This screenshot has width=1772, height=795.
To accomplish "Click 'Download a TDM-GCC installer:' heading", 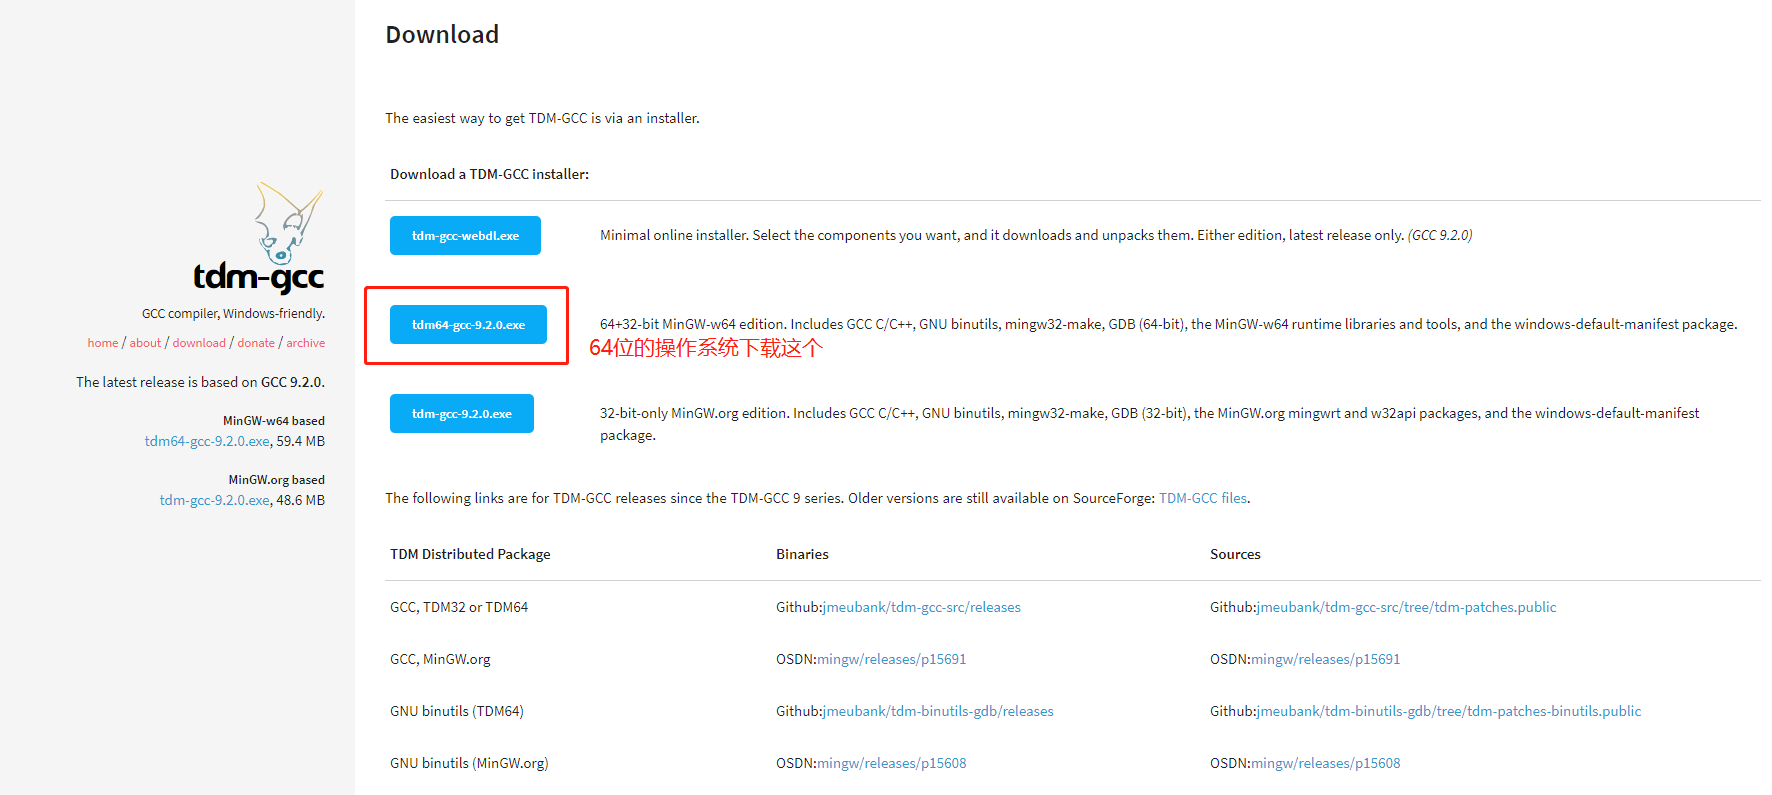I will point(489,174).
